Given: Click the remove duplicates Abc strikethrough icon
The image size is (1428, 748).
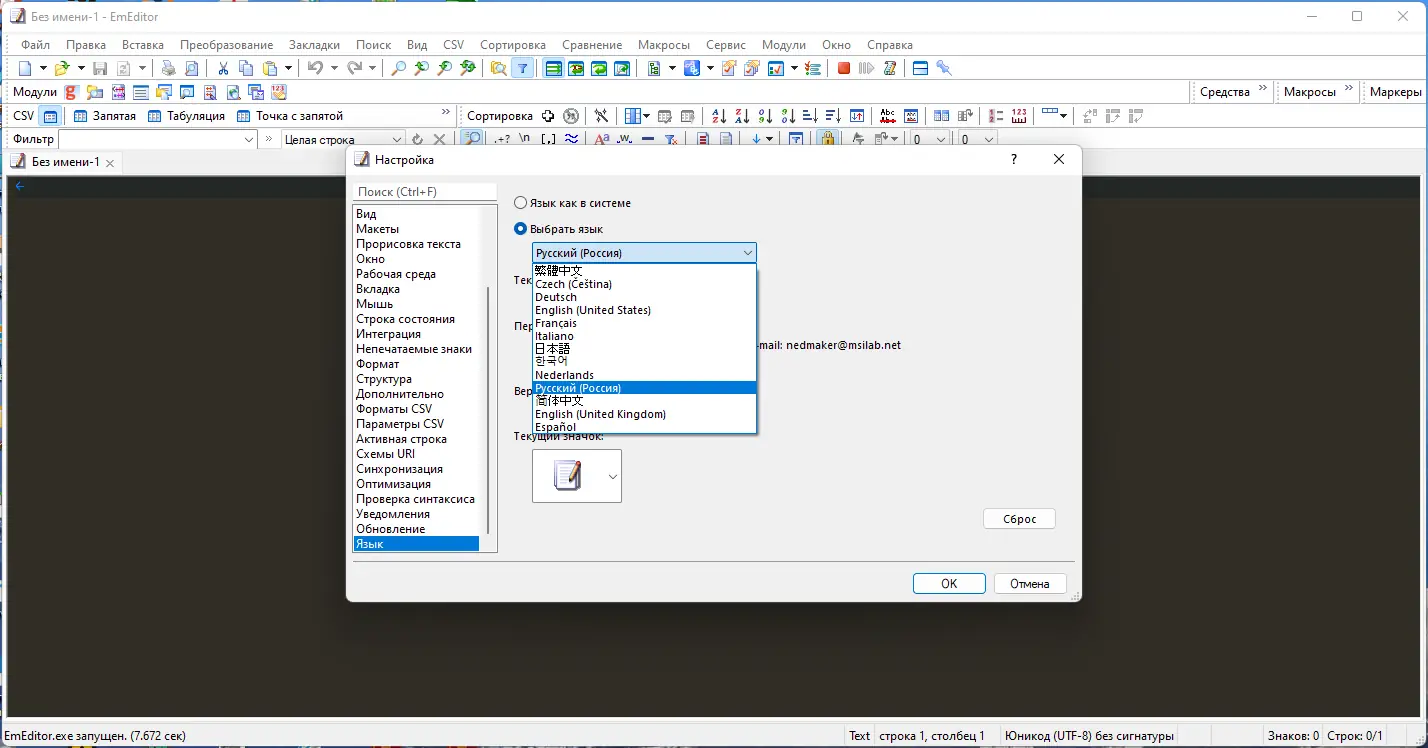Looking at the screenshot, I should pyautogui.click(x=887, y=116).
